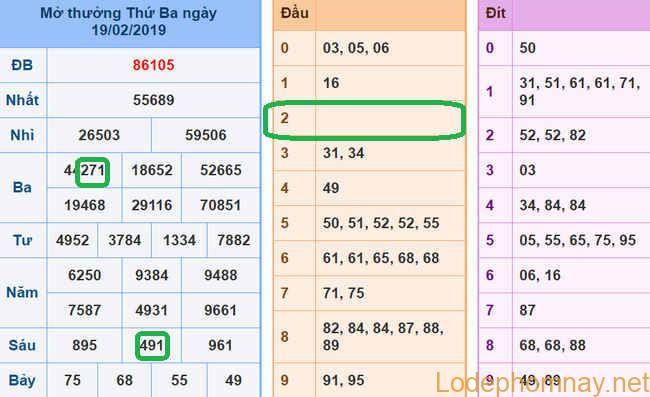
Task: Click Đít row 7 value 87
Action: pos(528,310)
